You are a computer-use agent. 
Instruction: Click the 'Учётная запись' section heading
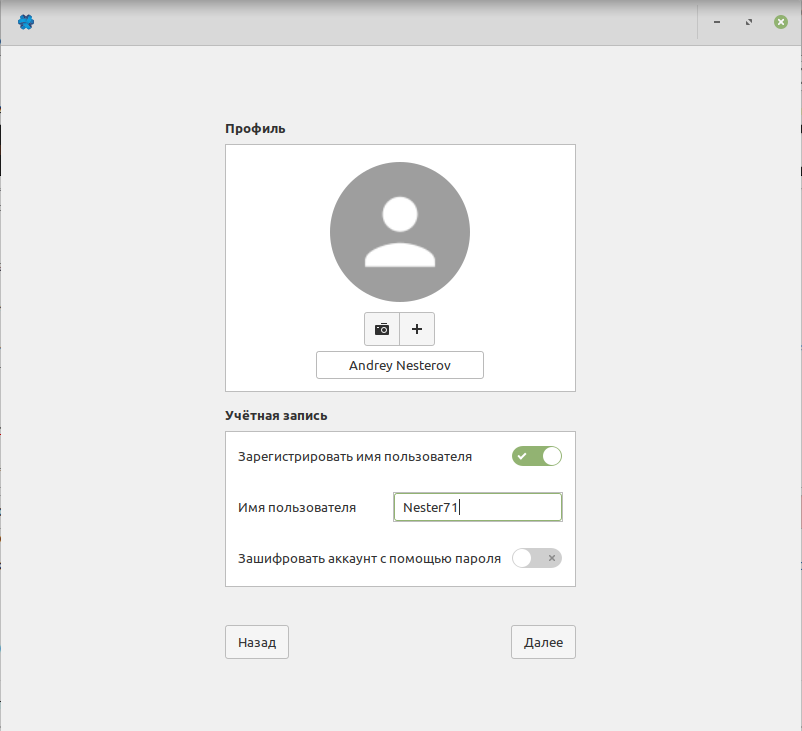coord(276,414)
